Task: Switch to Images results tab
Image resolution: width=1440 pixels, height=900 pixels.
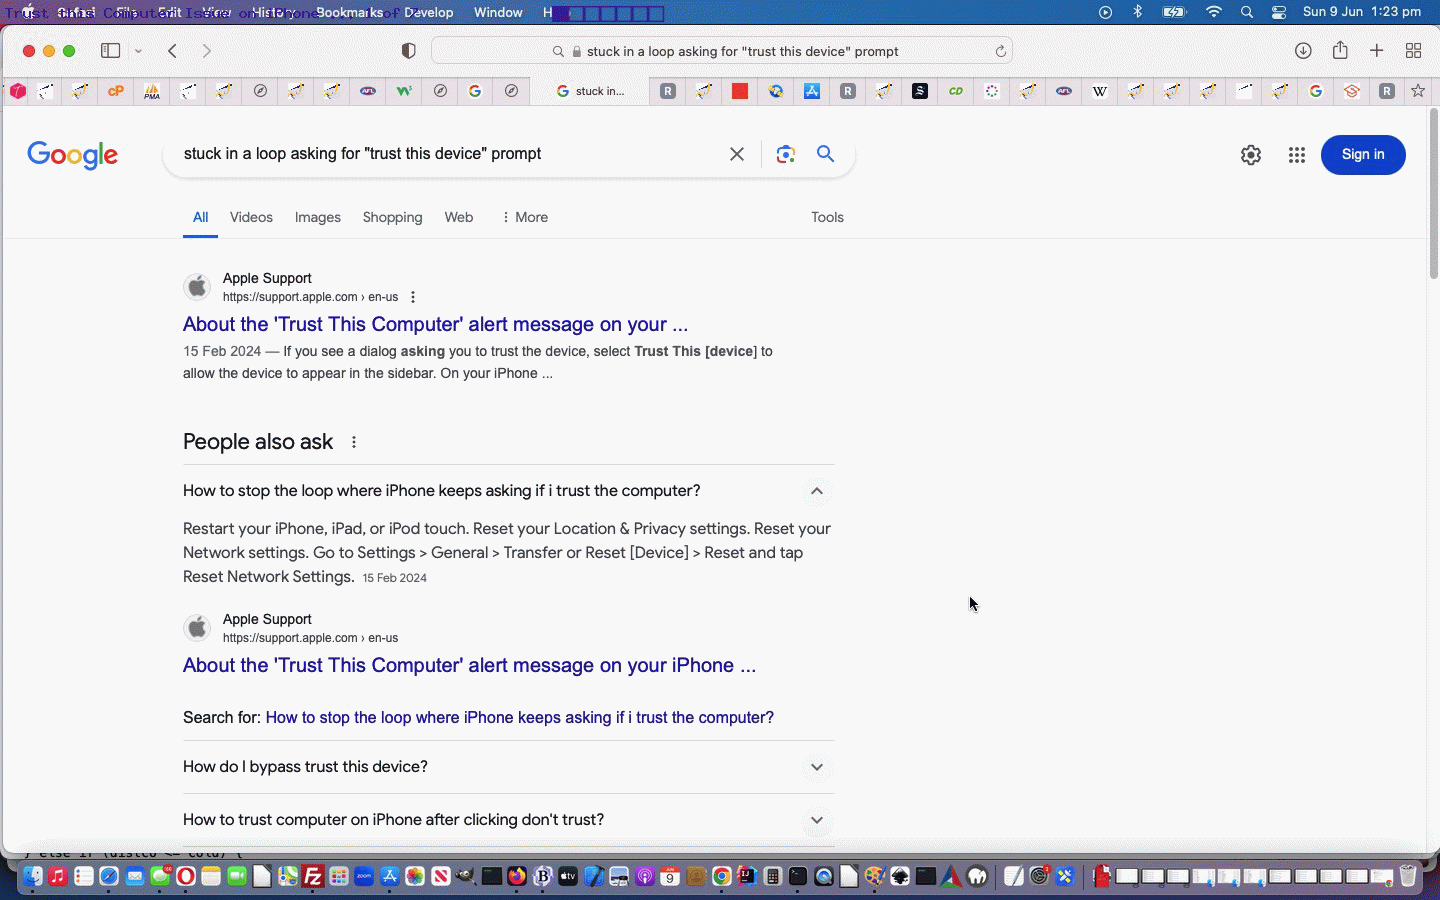Action: click(318, 217)
